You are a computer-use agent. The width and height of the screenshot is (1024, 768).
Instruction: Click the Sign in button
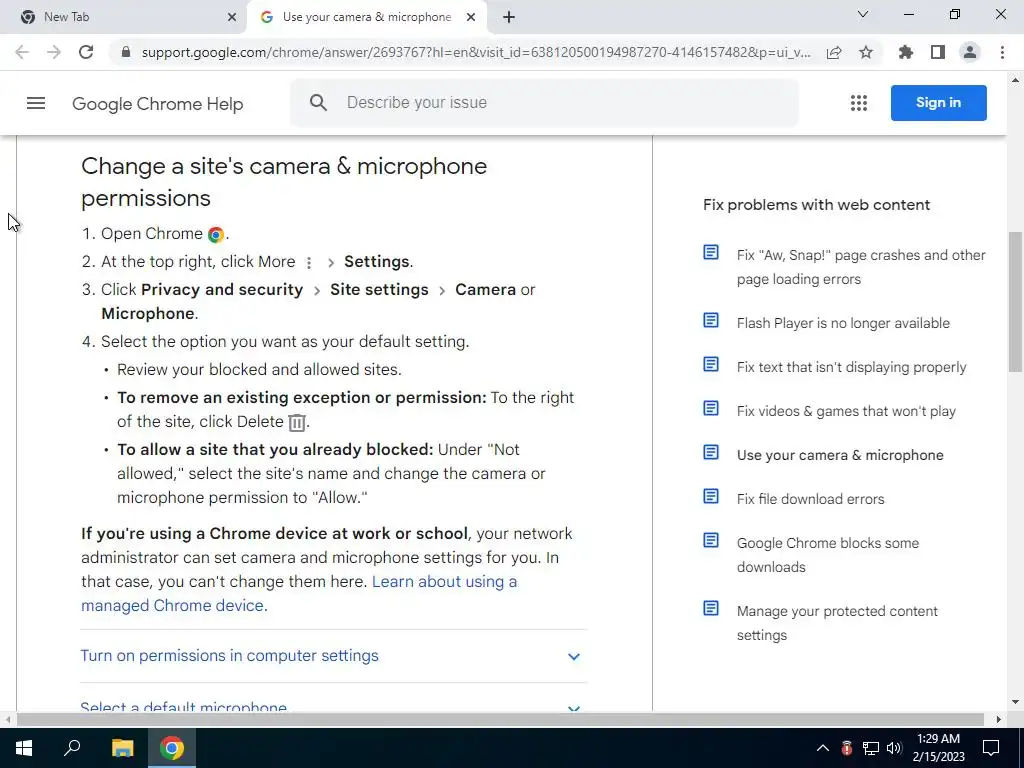click(938, 103)
